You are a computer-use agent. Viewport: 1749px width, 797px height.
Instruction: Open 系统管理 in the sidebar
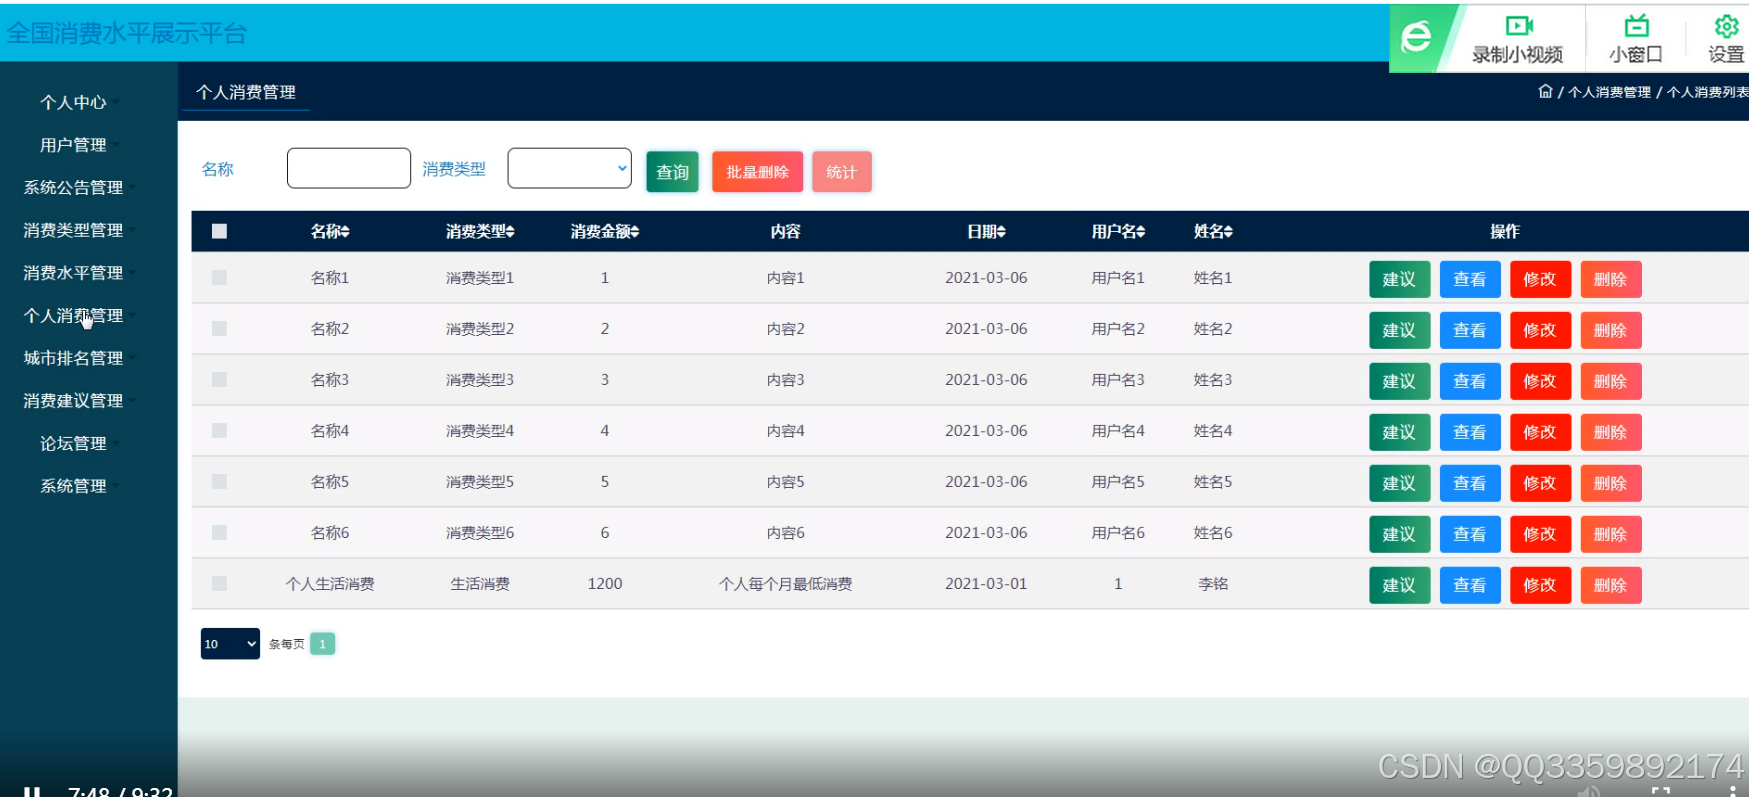[x=73, y=485]
